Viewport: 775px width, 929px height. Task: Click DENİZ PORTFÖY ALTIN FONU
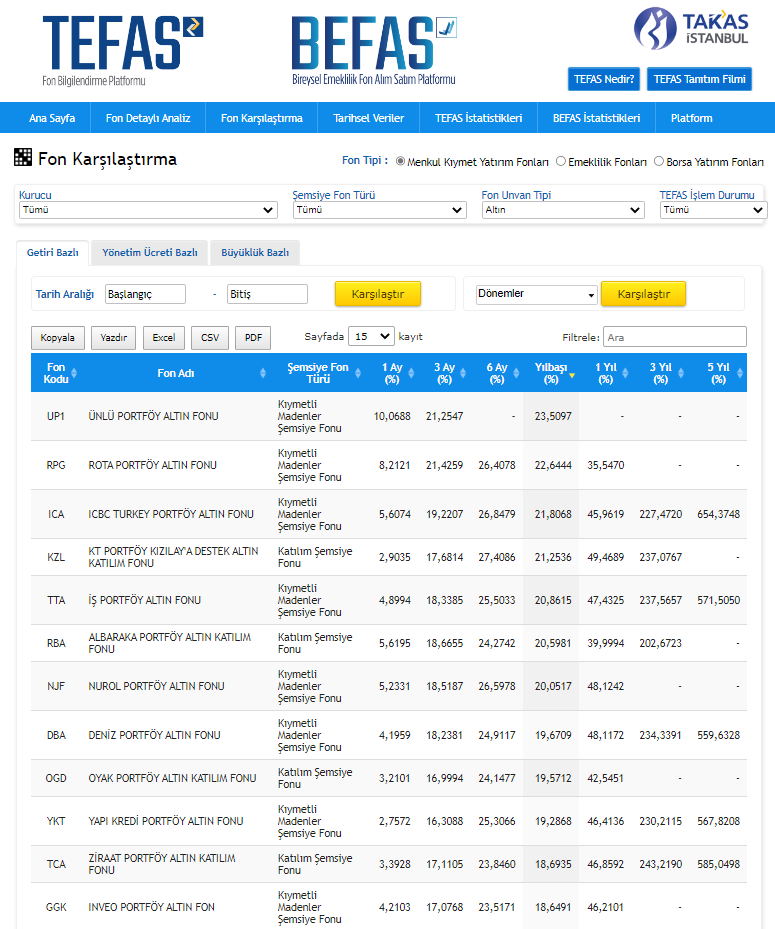[x=155, y=735]
